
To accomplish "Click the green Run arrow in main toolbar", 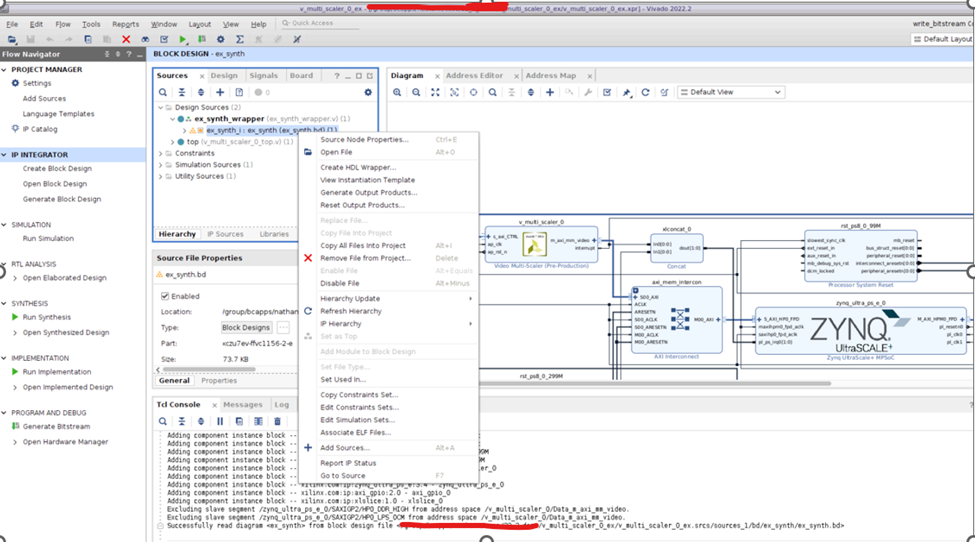I will (x=183, y=39).
